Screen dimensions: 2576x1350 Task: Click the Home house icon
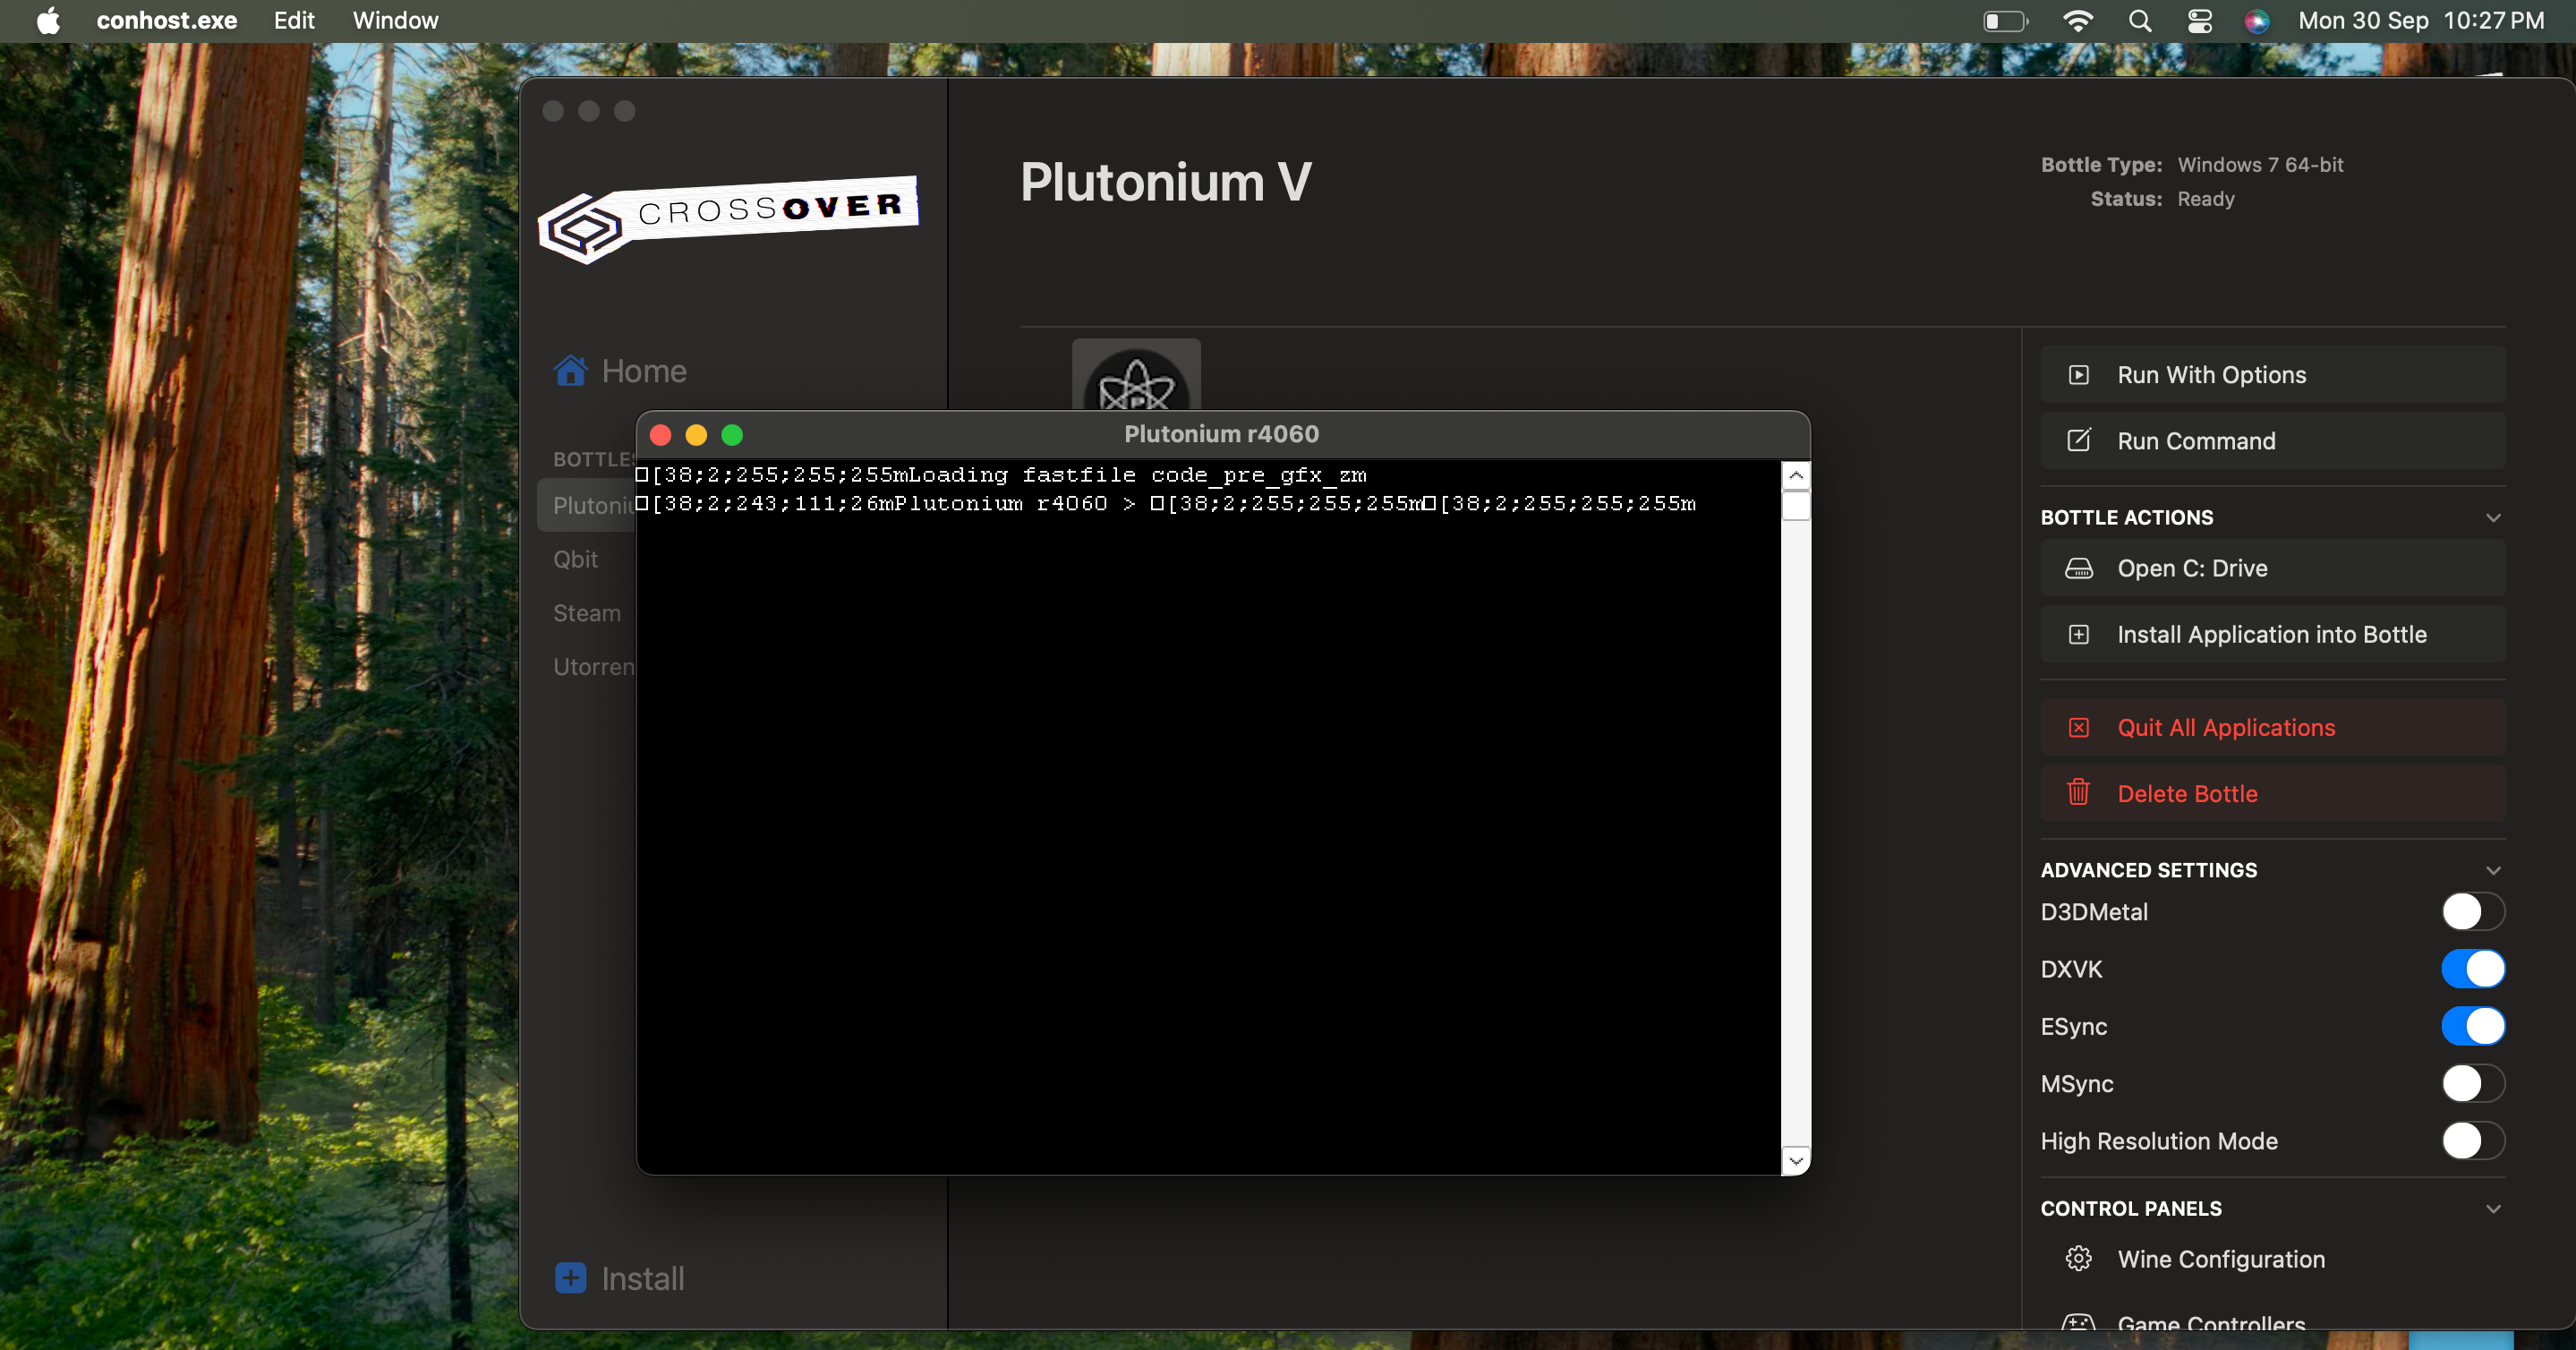(571, 371)
